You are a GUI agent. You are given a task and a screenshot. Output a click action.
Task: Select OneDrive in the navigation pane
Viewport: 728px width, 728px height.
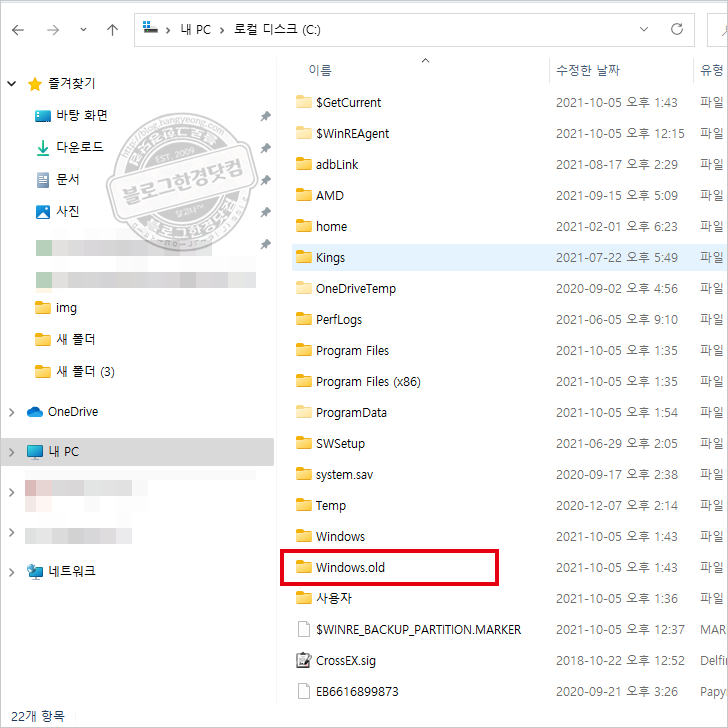point(63,412)
